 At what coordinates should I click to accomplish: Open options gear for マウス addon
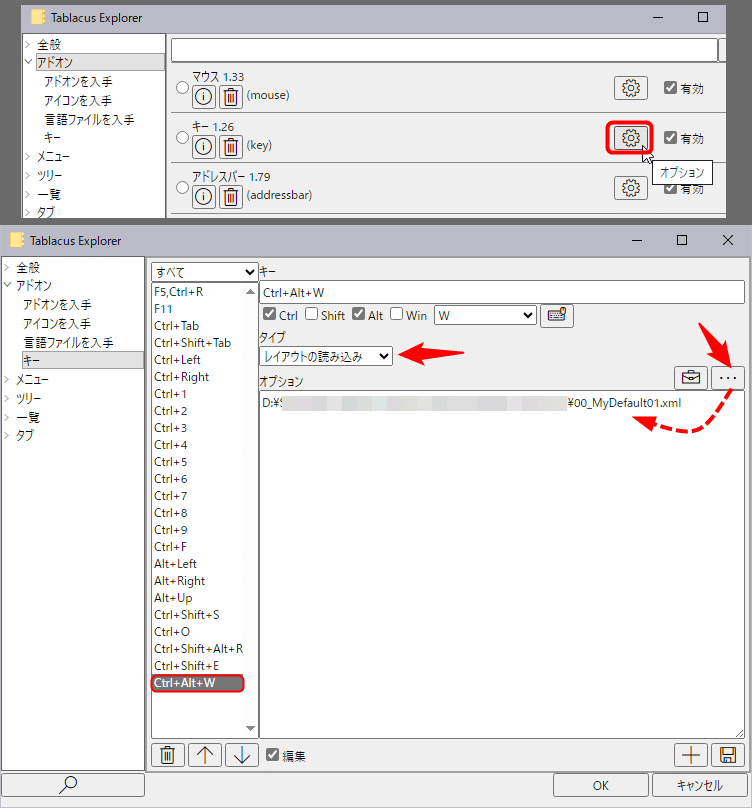(x=631, y=88)
